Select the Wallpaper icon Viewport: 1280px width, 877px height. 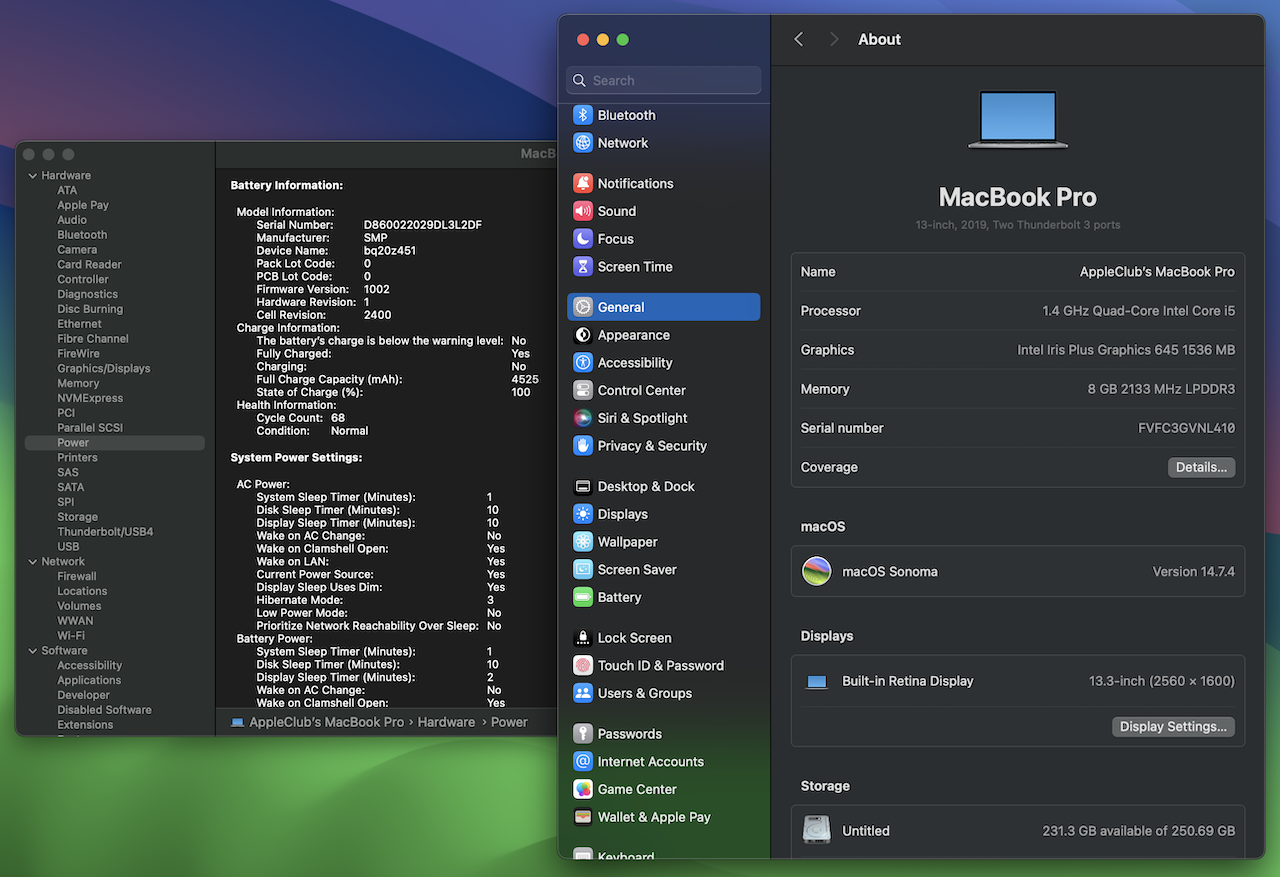click(583, 542)
